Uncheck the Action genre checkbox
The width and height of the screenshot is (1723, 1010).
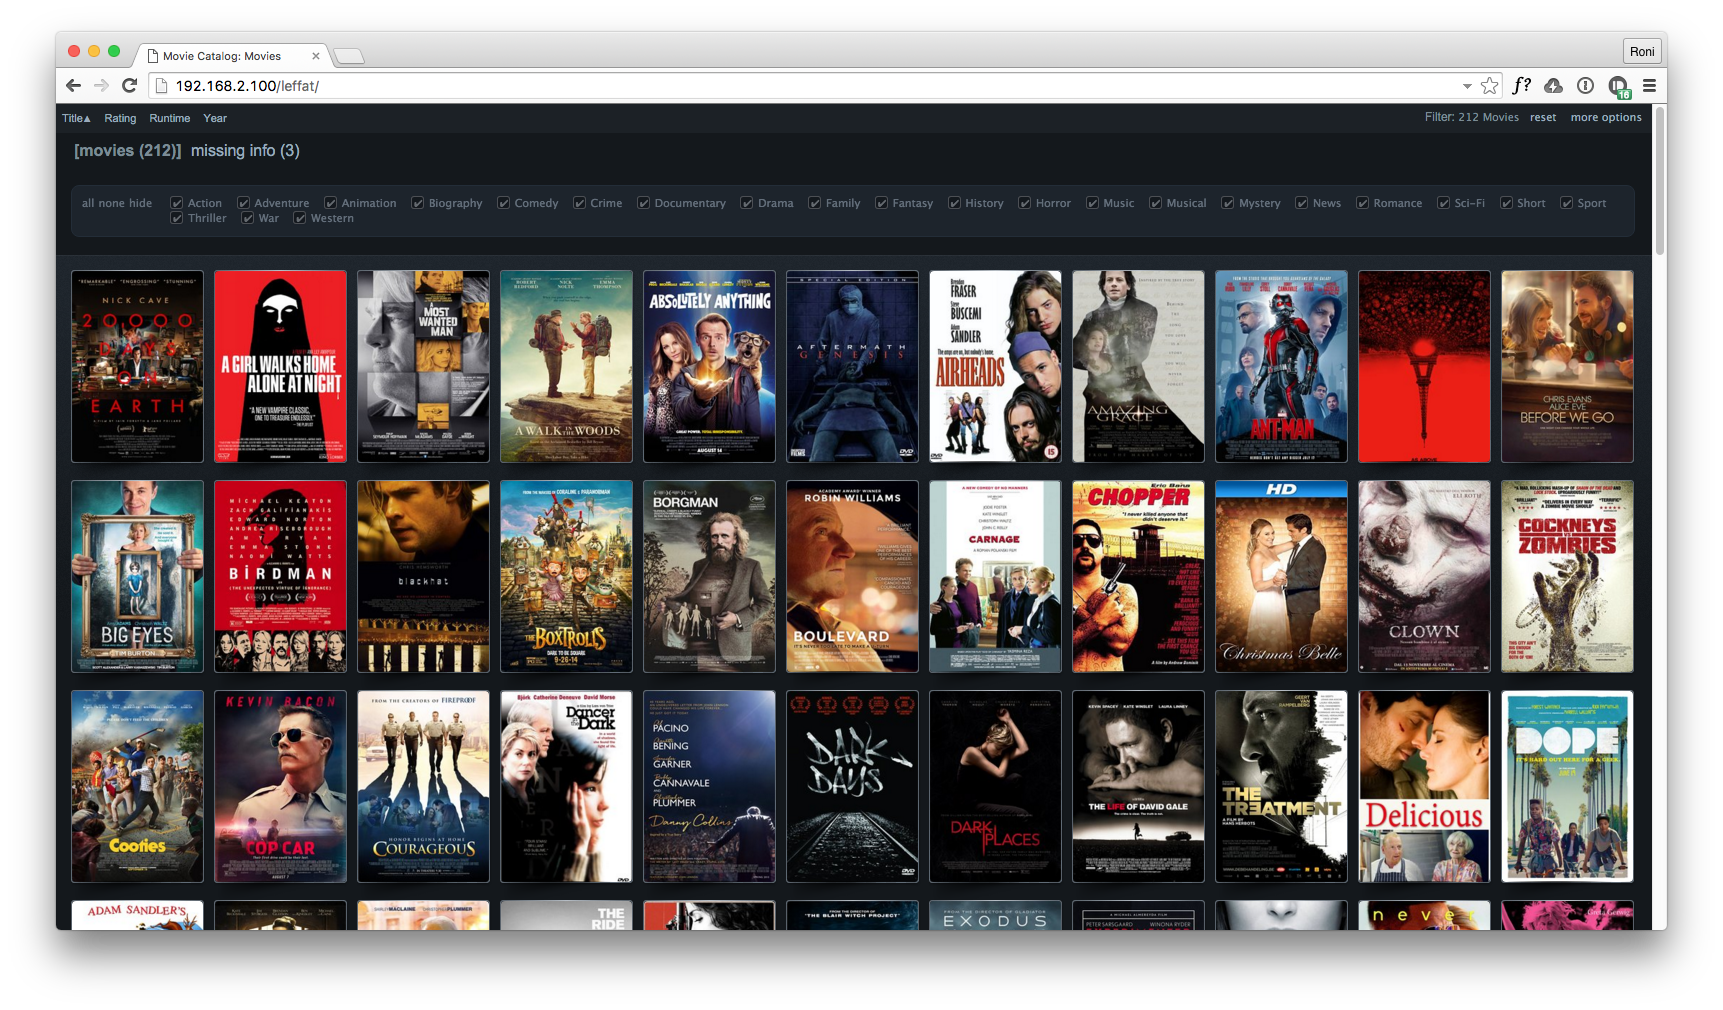pyautogui.click(x=177, y=203)
